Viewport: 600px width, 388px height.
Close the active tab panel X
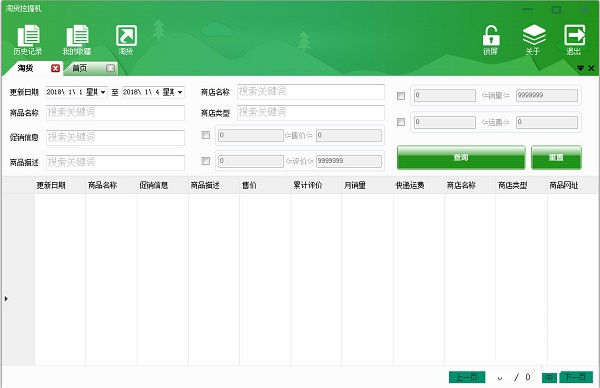pyautogui.click(x=591, y=68)
